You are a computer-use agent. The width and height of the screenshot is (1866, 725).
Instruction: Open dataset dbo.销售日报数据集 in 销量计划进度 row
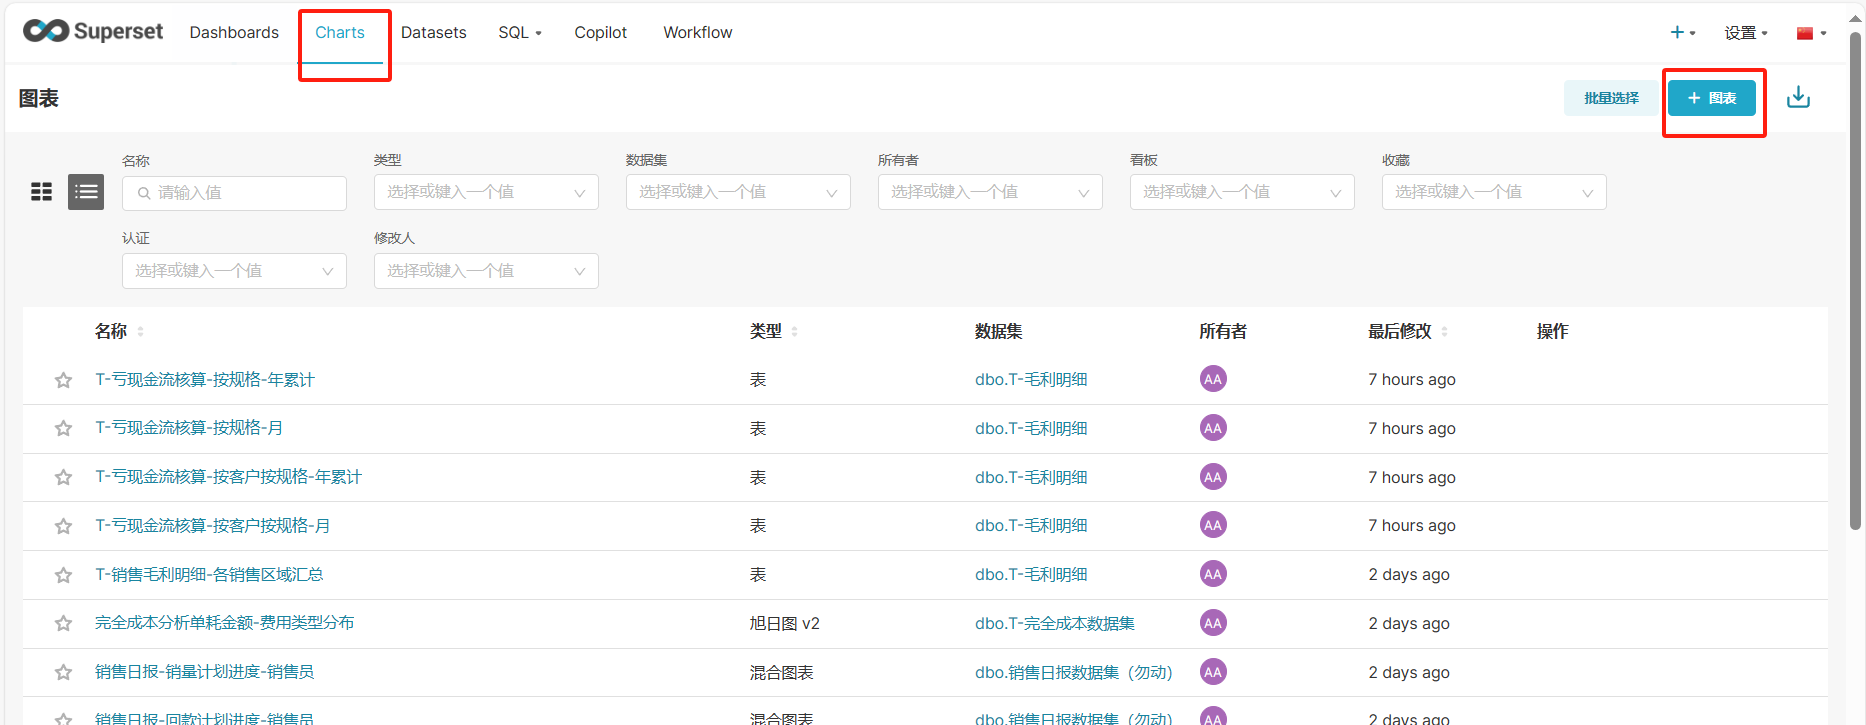pyautogui.click(x=1073, y=673)
